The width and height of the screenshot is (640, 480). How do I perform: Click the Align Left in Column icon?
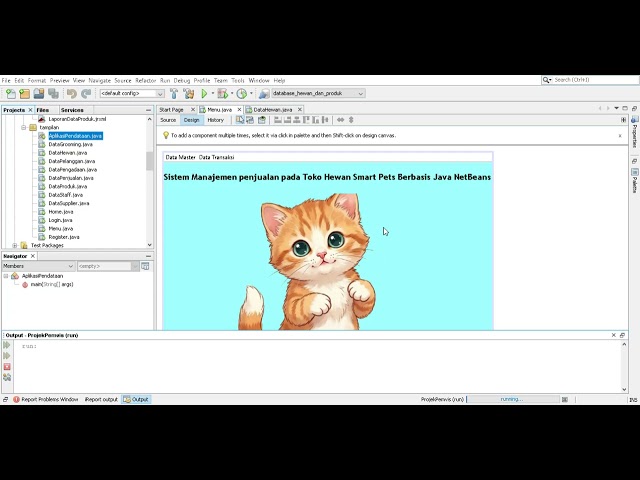tap(278, 120)
